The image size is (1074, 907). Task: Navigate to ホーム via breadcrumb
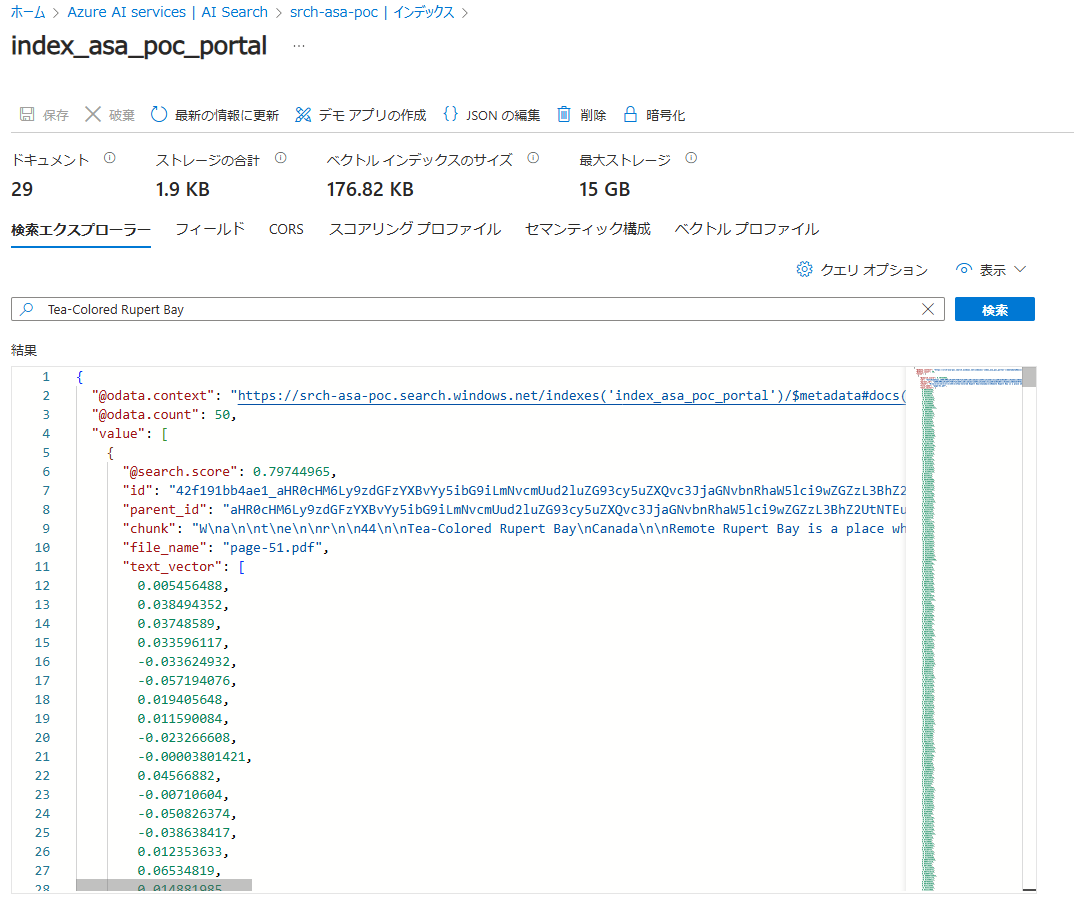[x=27, y=11]
